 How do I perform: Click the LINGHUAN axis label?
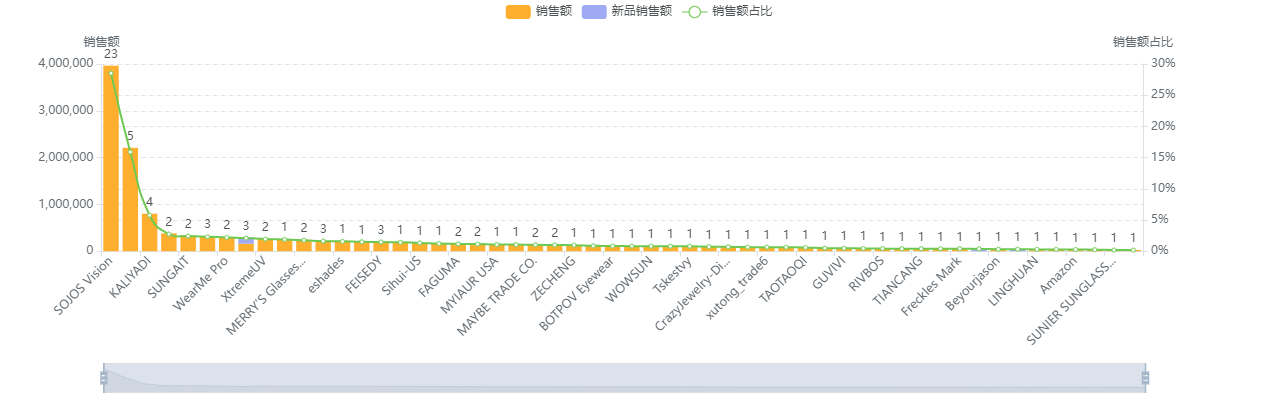1014,280
